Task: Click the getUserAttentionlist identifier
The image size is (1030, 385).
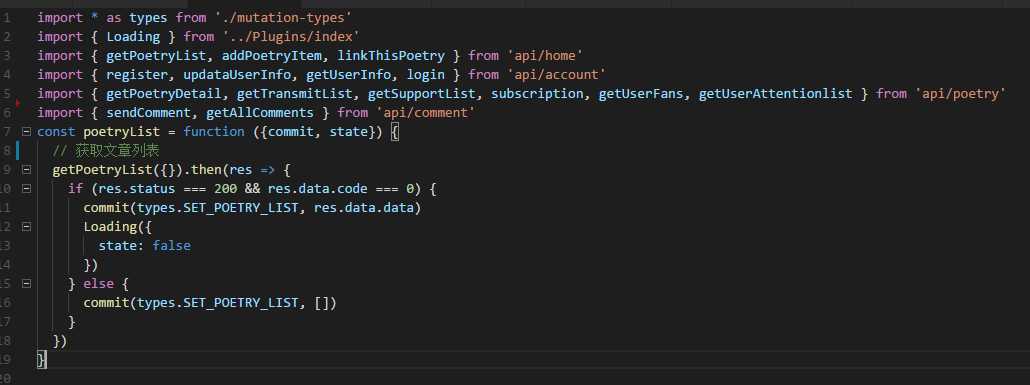Action: (x=775, y=94)
